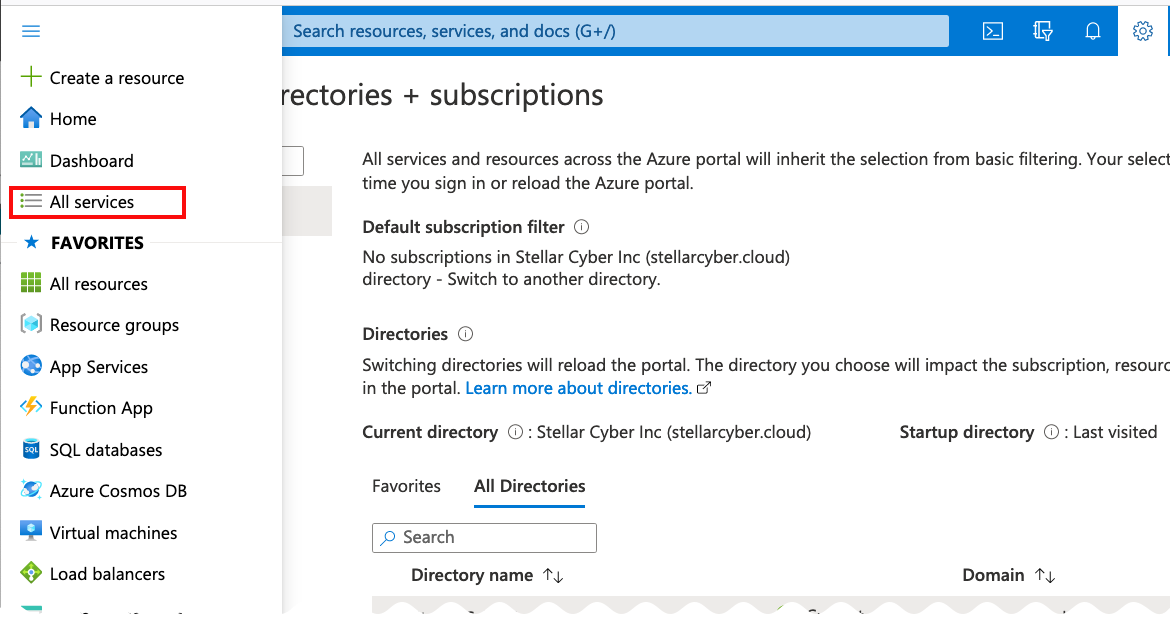Switch to the Favorites tab
This screenshot has width=1170, height=638.
coord(406,486)
